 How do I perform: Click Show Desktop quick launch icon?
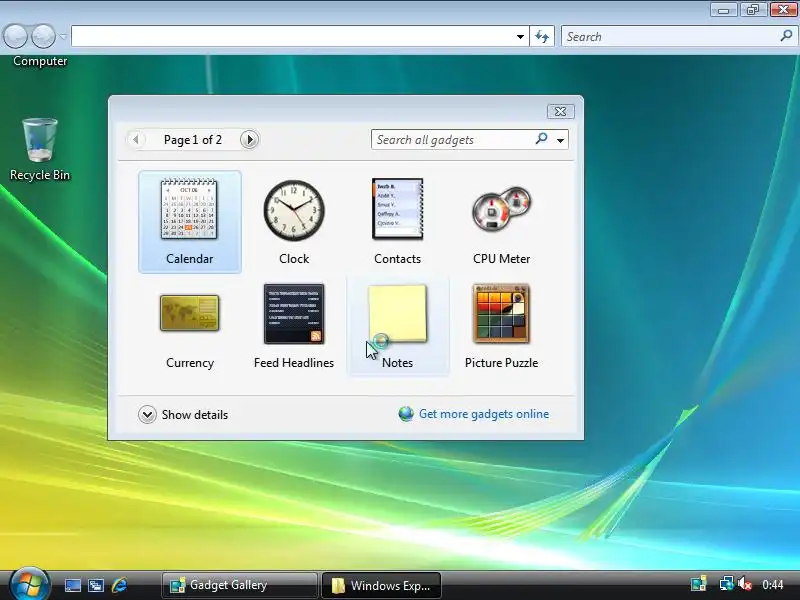click(x=72, y=585)
